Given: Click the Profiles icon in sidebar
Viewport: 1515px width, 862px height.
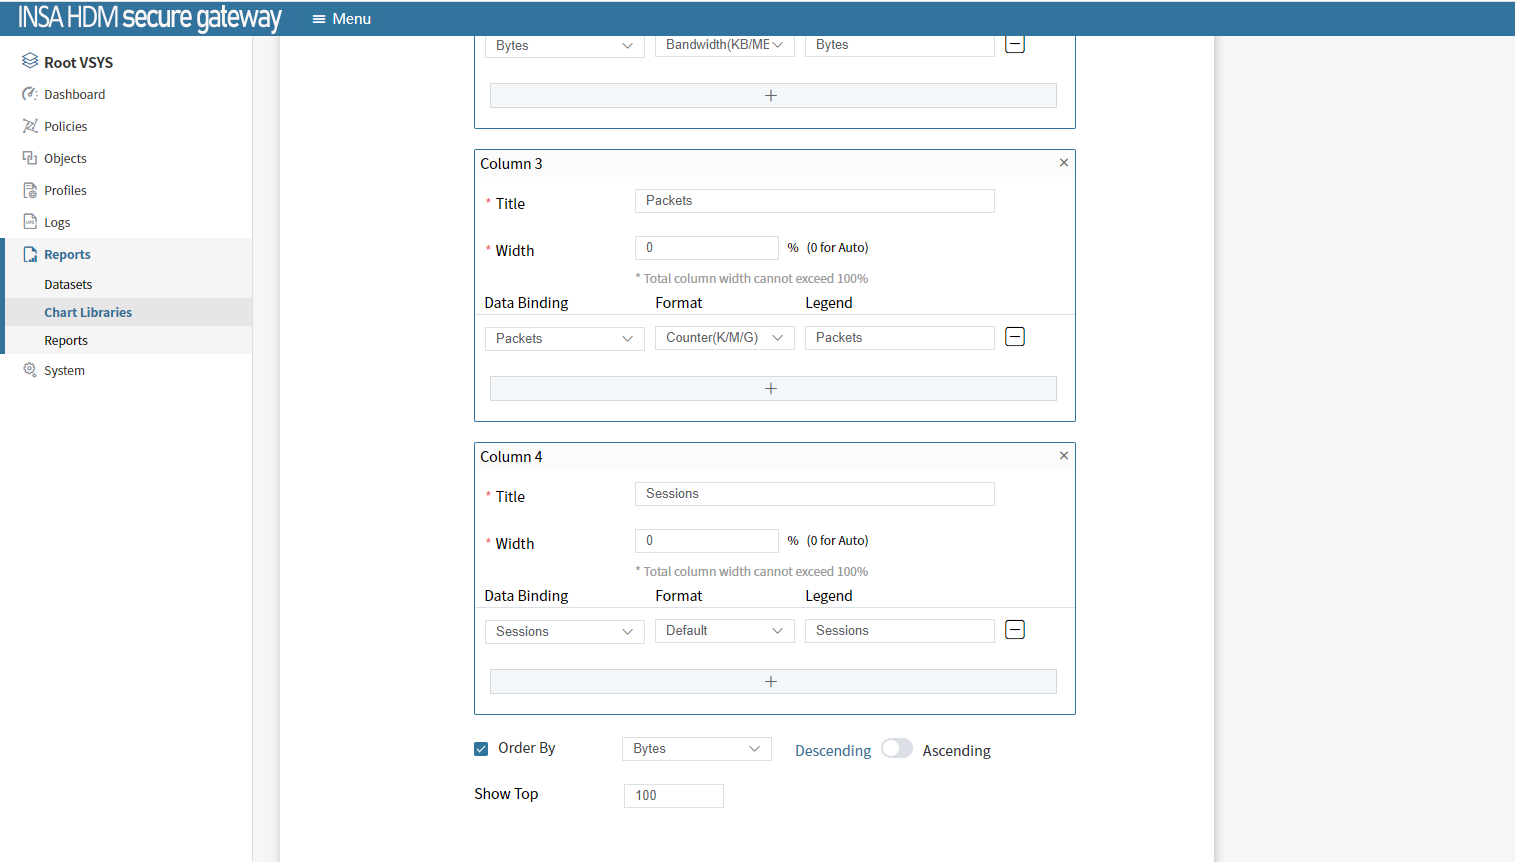Looking at the screenshot, I should [30, 190].
